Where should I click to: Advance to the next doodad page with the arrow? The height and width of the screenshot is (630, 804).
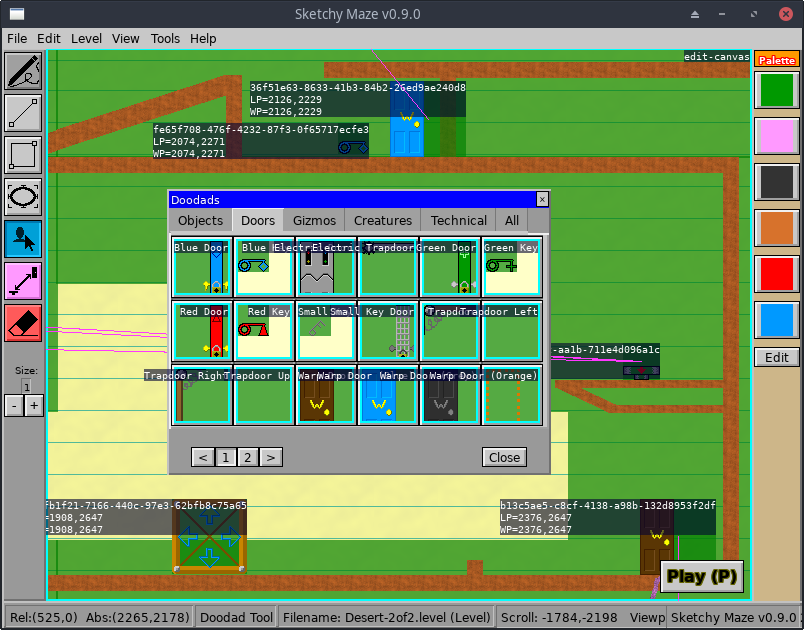click(270, 457)
